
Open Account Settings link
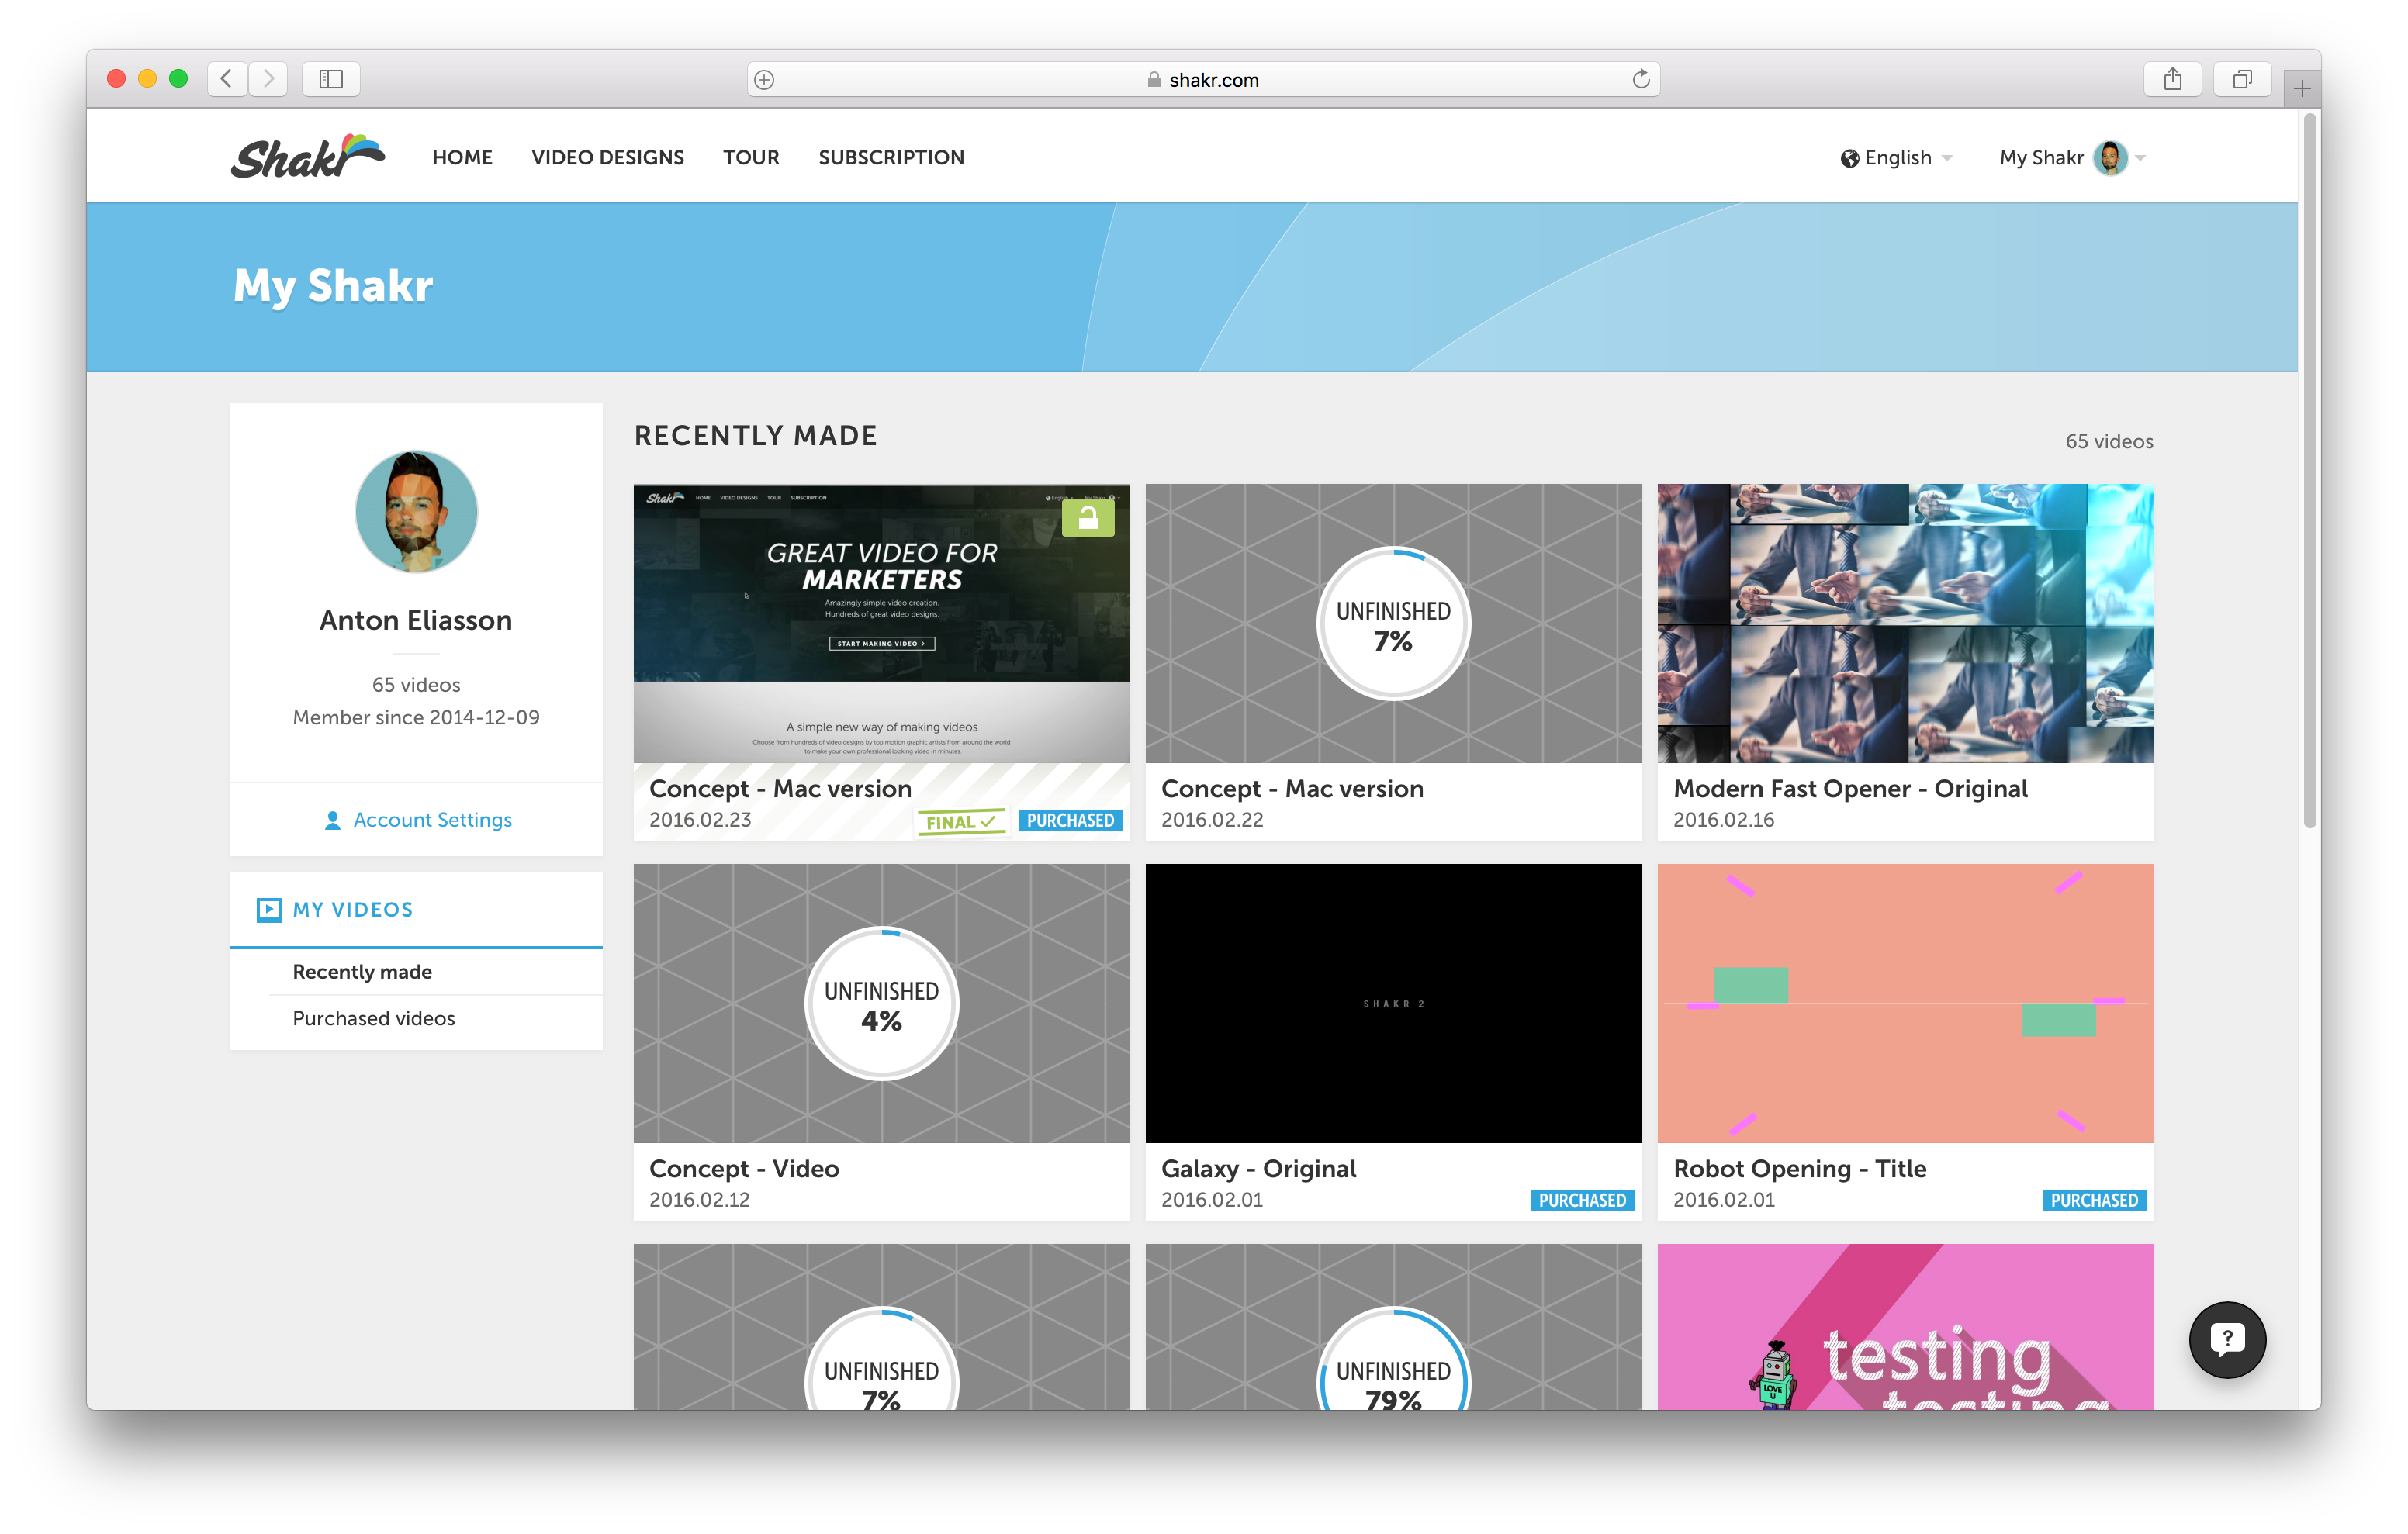pos(431,820)
